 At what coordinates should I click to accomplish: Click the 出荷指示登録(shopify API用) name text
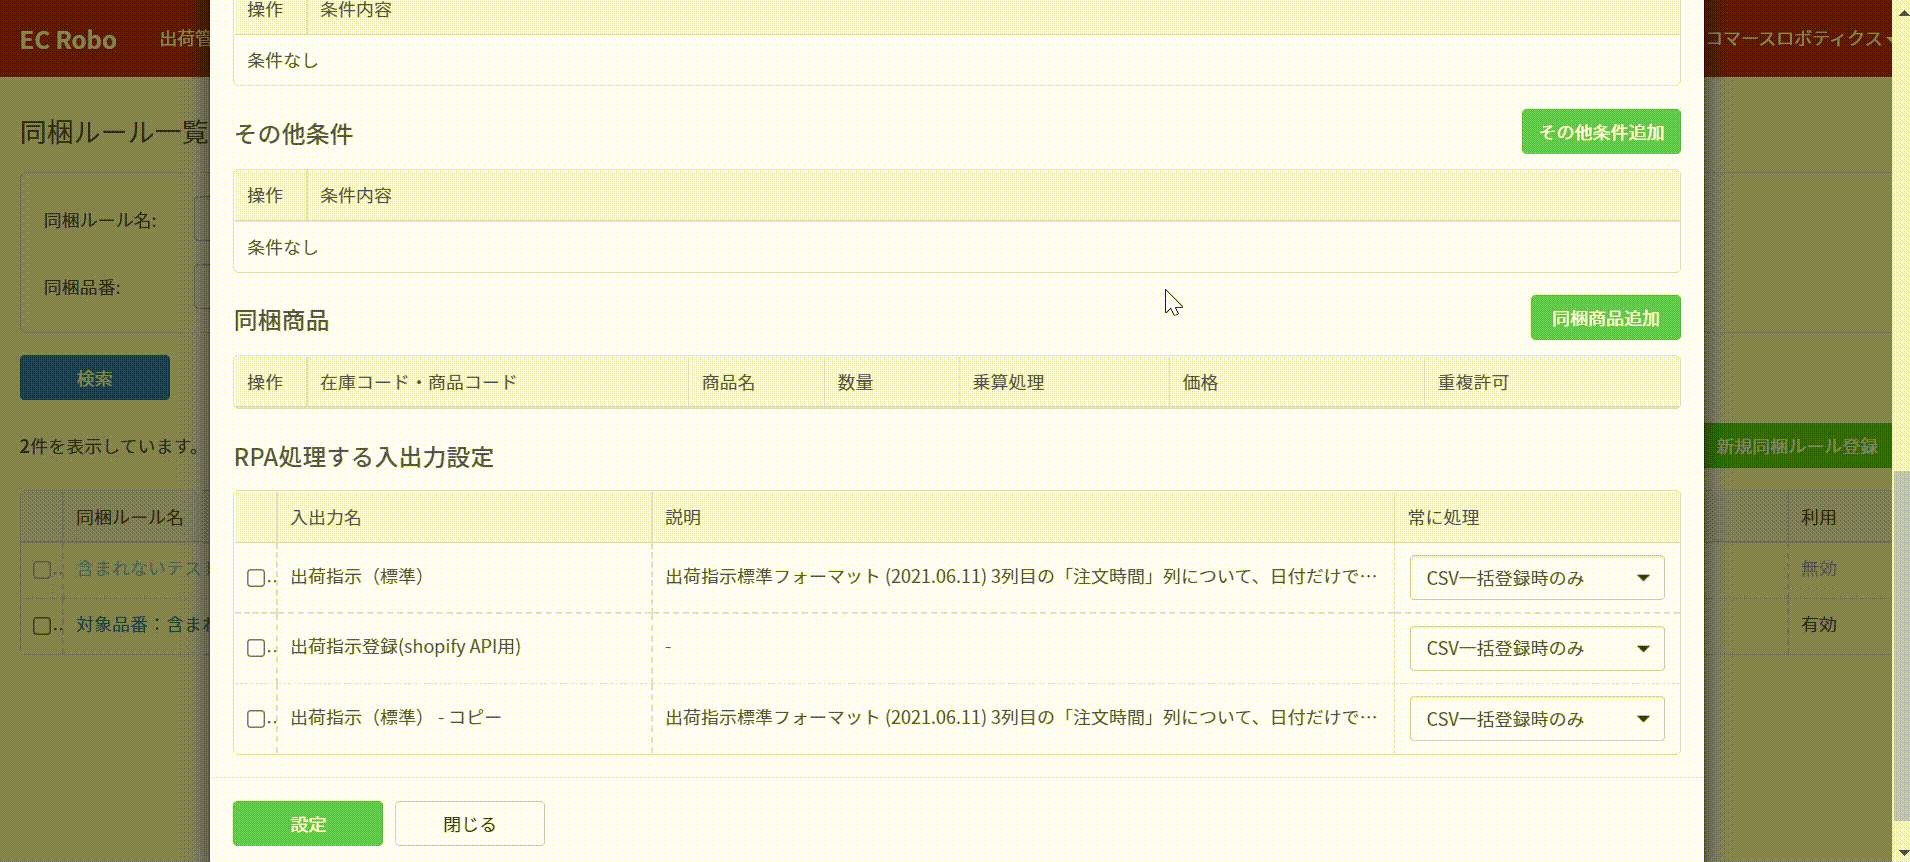coord(405,646)
